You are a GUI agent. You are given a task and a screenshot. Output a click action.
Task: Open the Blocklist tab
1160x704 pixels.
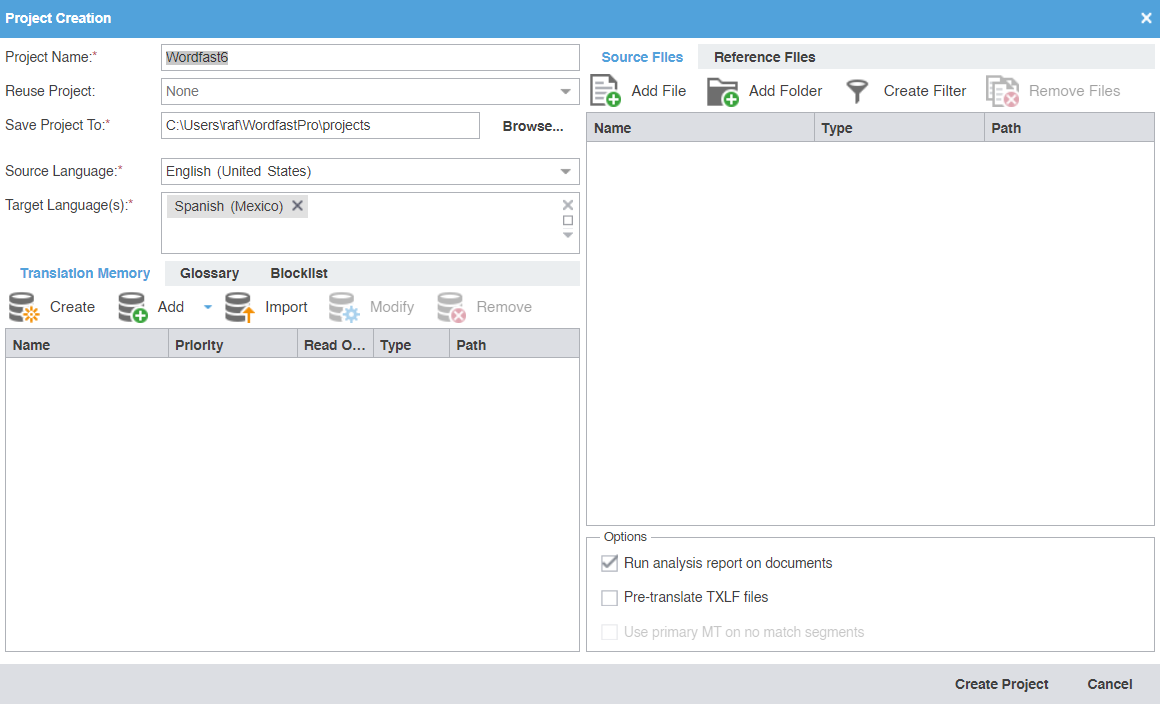tap(298, 273)
